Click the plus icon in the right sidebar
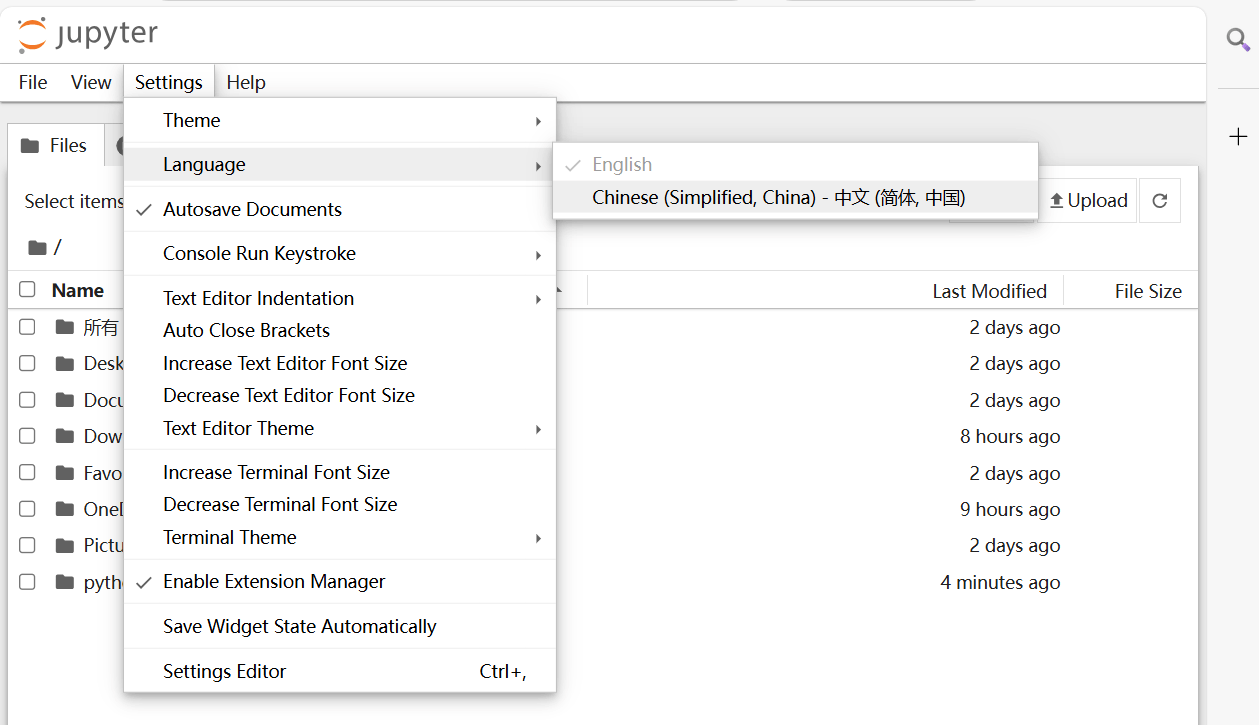Viewport: 1259px width, 725px height. click(1238, 137)
